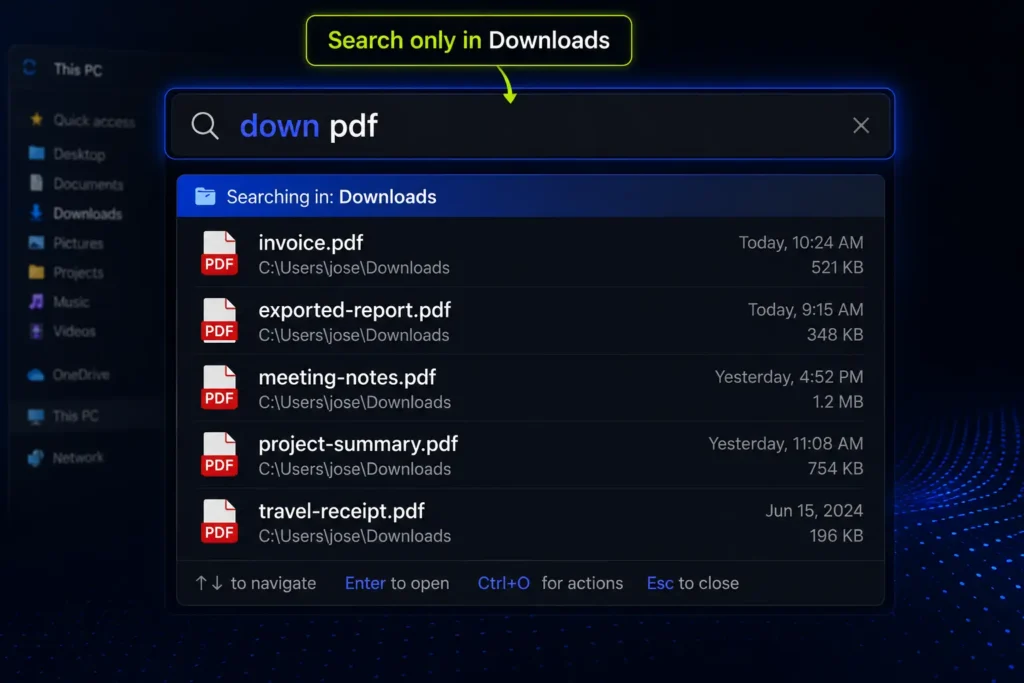Viewport: 1024px width, 683px height.
Task: Click the path under travel-receipt.pdf
Action: (355, 536)
